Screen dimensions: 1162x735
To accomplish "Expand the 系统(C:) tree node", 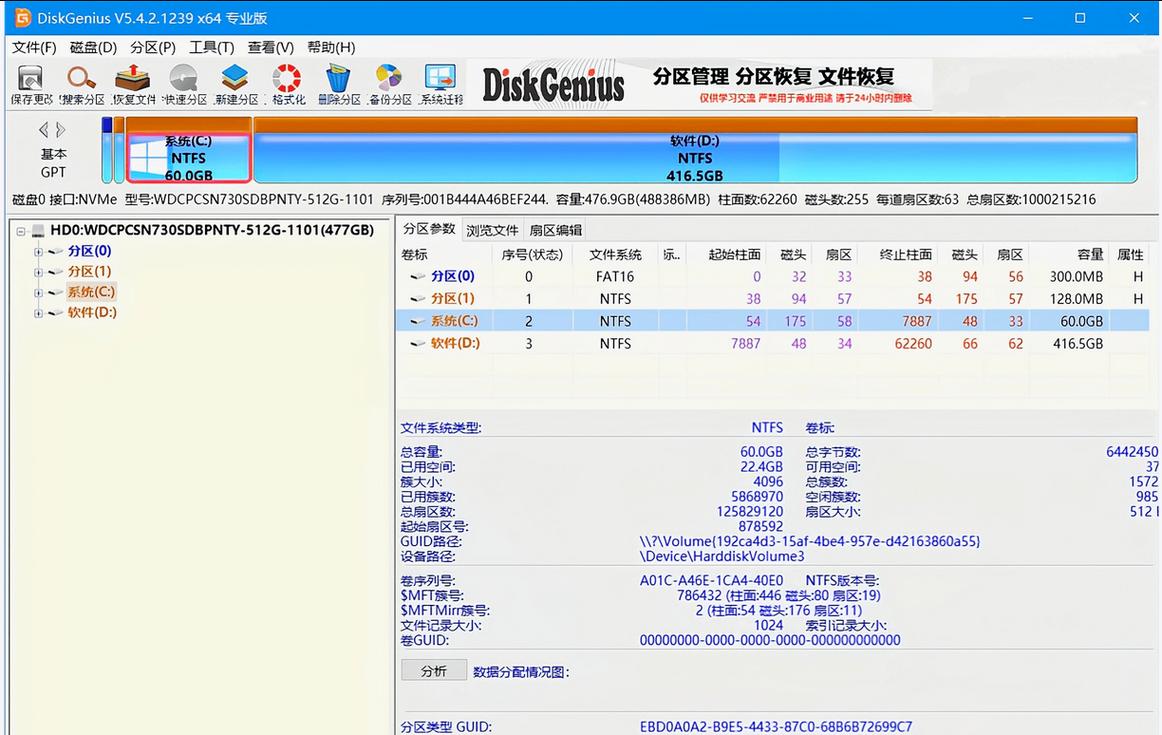I will (x=38, y=293).
